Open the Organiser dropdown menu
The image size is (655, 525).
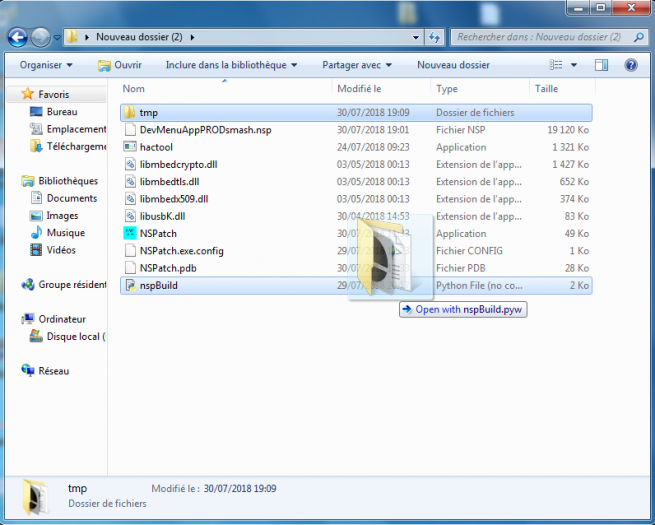pyautogui.click(x=46, y=65)
